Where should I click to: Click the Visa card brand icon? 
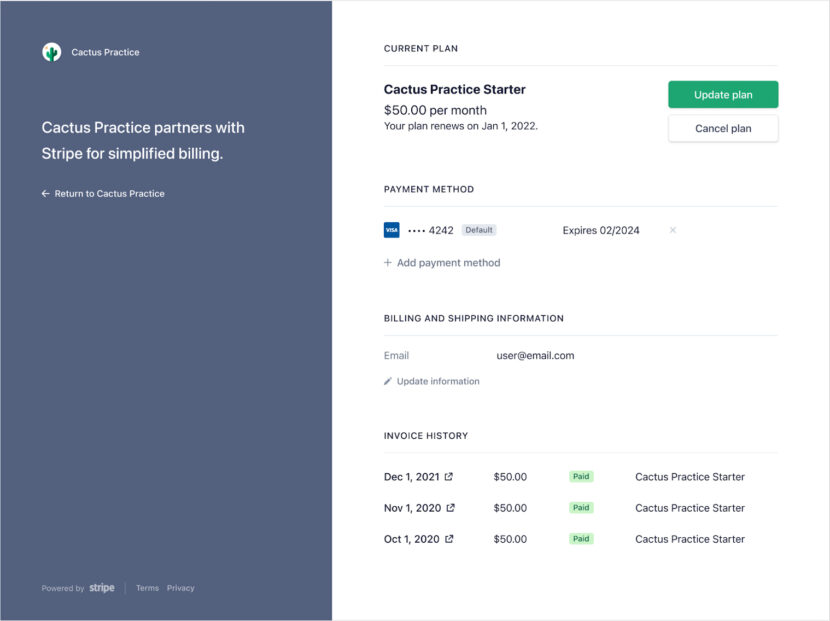391,230
